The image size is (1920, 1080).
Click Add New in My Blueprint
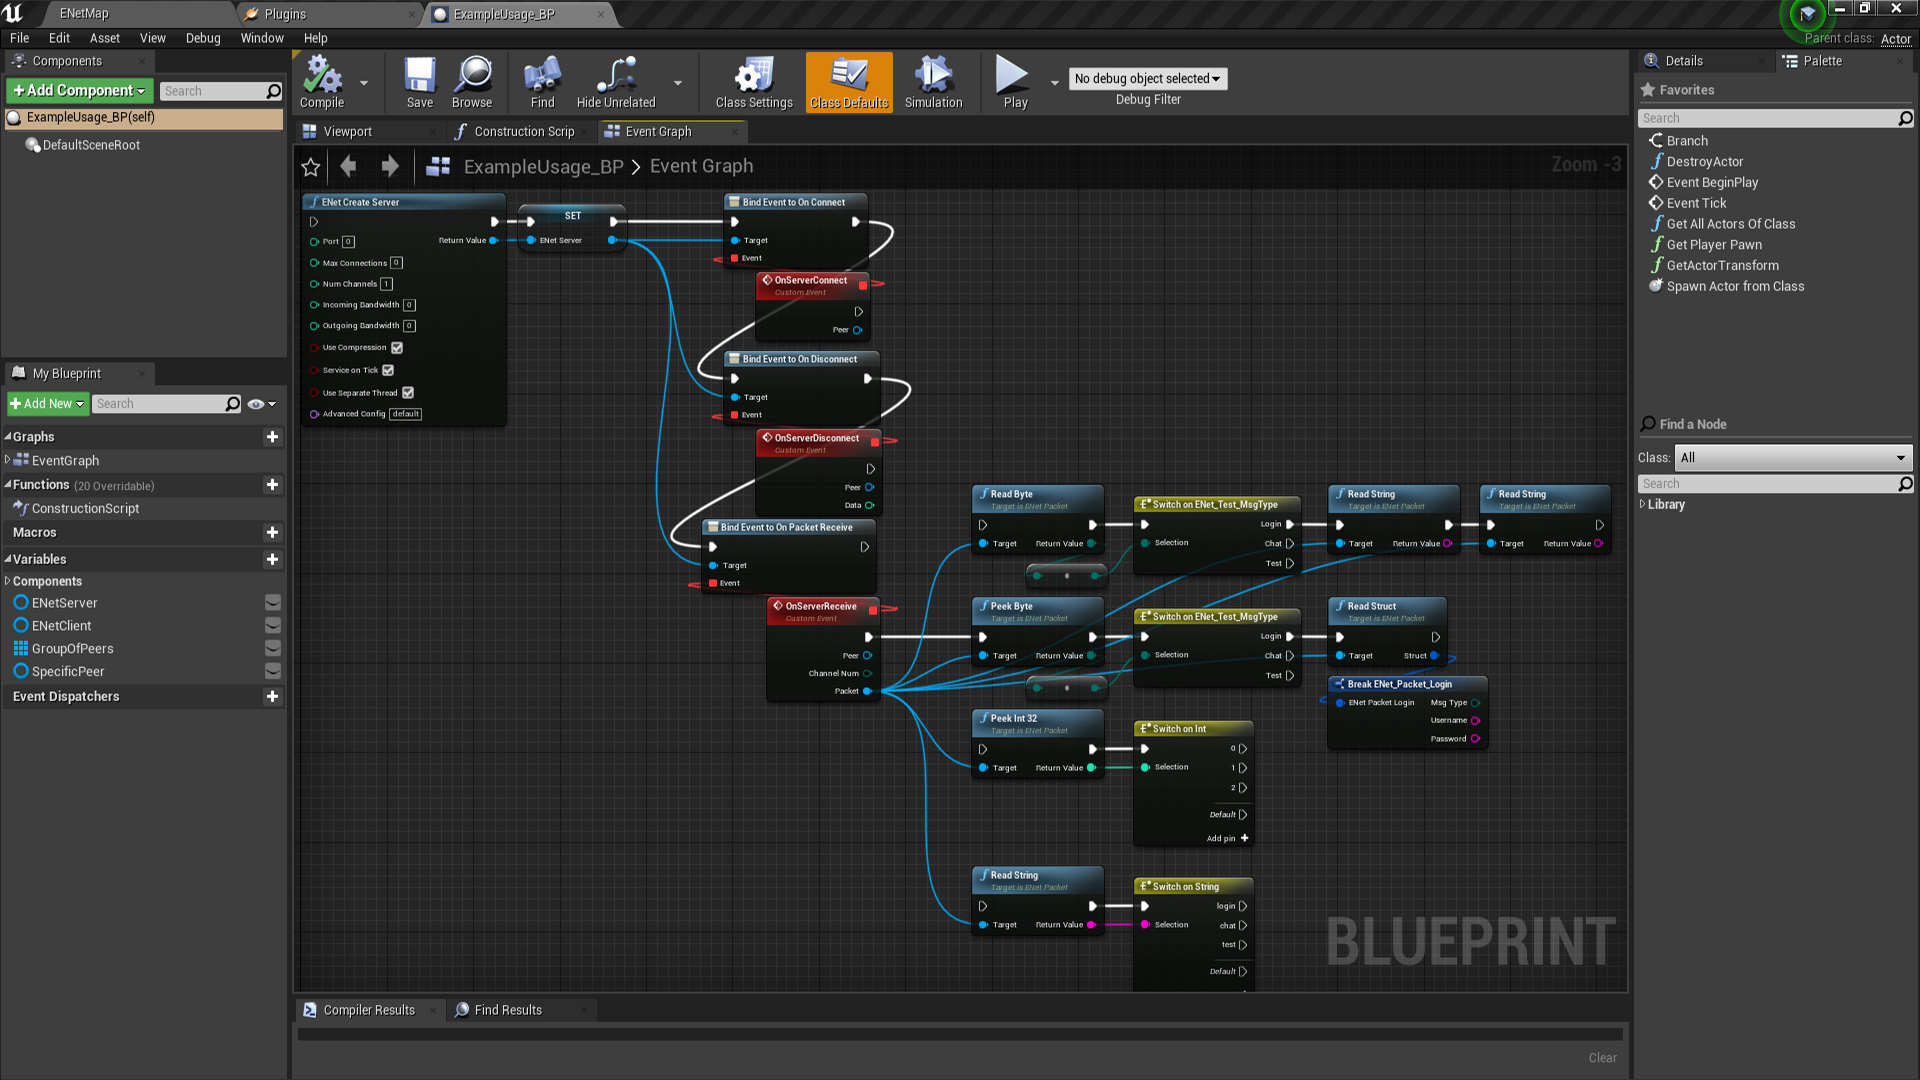(48, 404)
